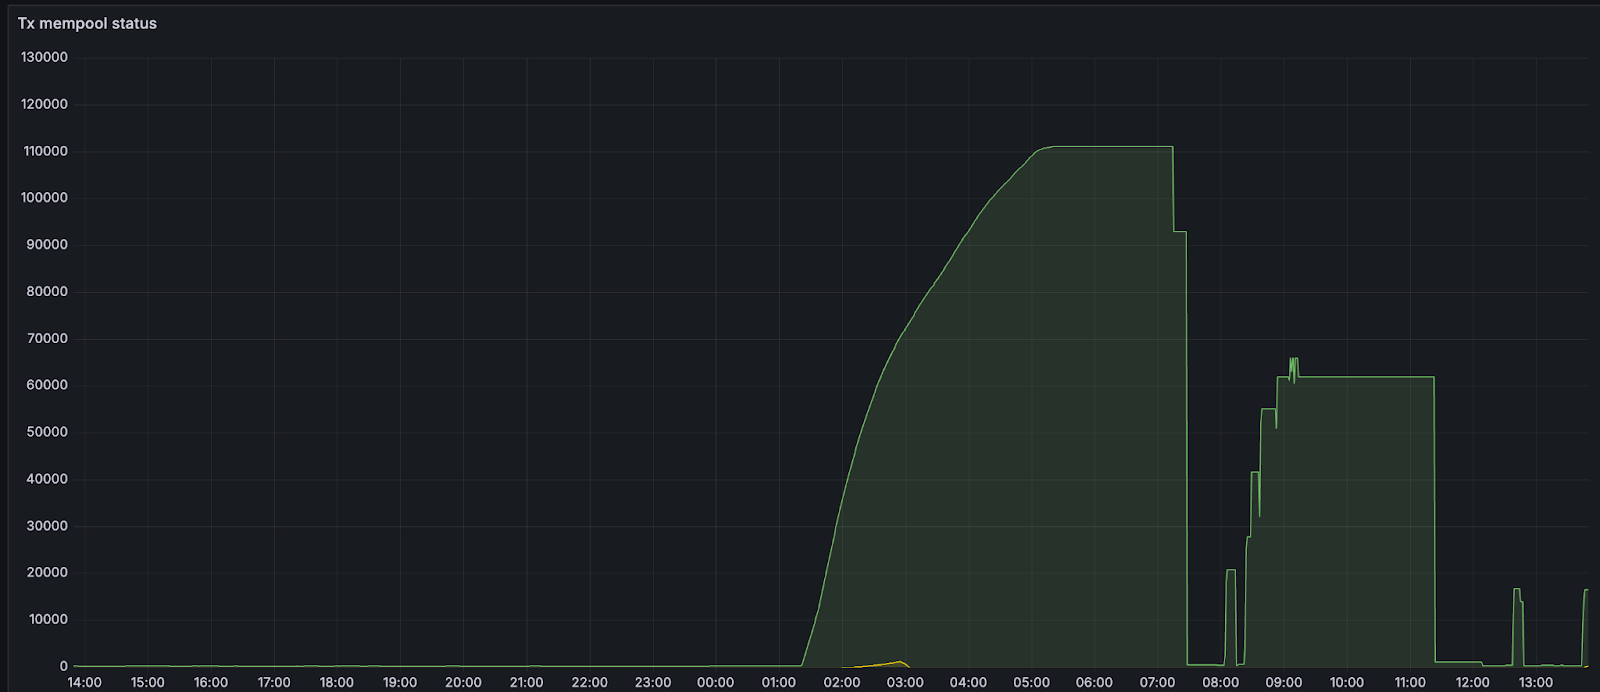Click the 11:00 time axis label
Viewport: 1600px width, 692px height.
1409,682
